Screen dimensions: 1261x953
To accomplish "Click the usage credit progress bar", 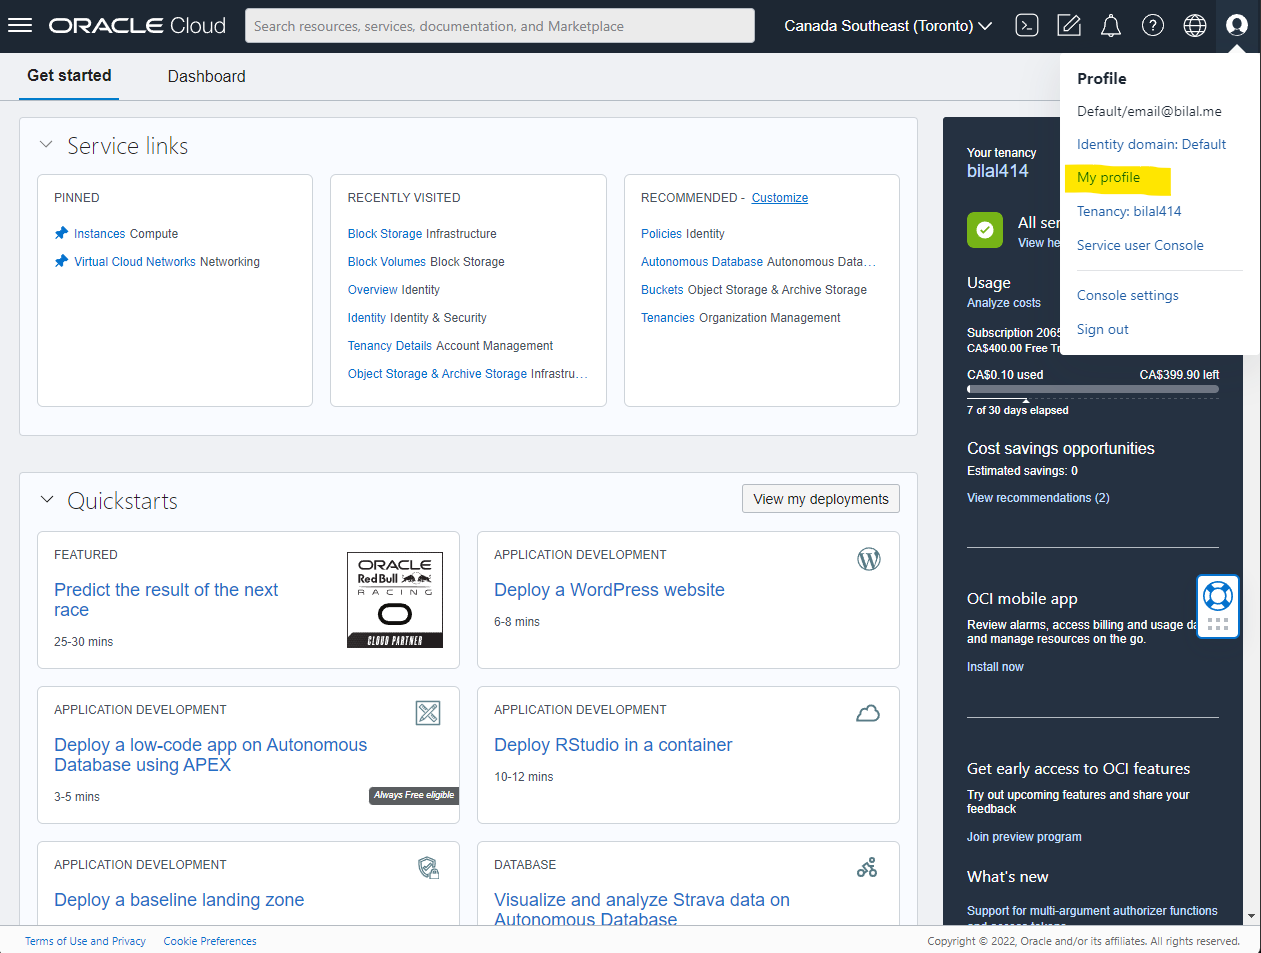I will coord(1093,389).
